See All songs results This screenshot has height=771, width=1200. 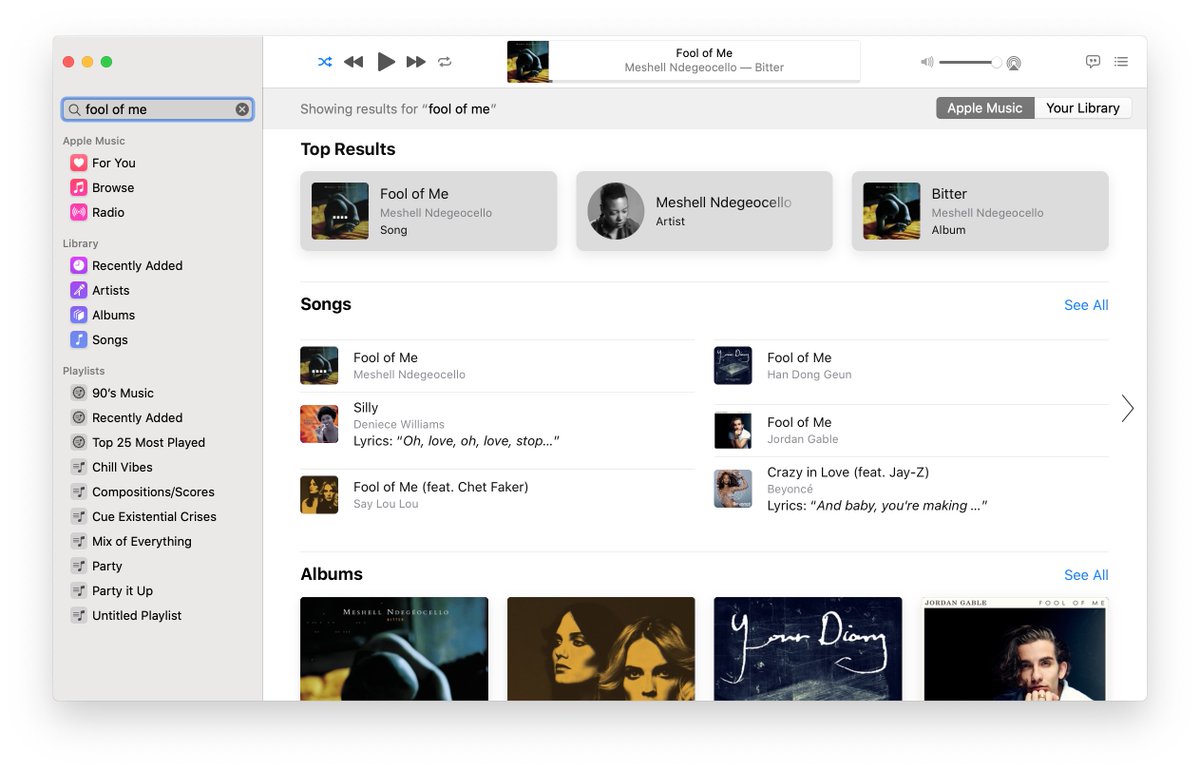tap(1086, 305)
